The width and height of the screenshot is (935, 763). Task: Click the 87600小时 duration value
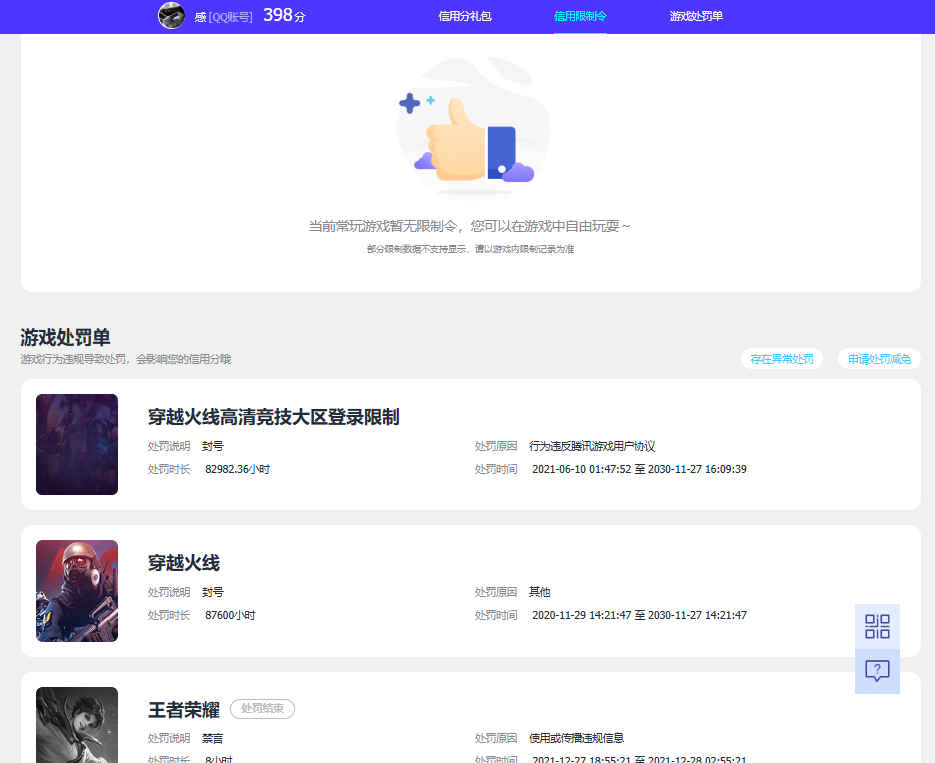point(230,615)
